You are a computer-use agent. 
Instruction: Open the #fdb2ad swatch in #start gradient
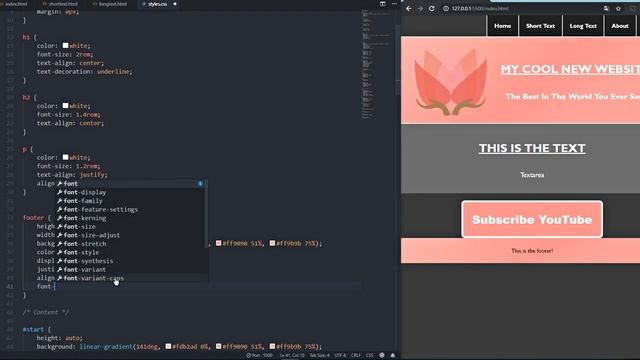click(168, 346)
